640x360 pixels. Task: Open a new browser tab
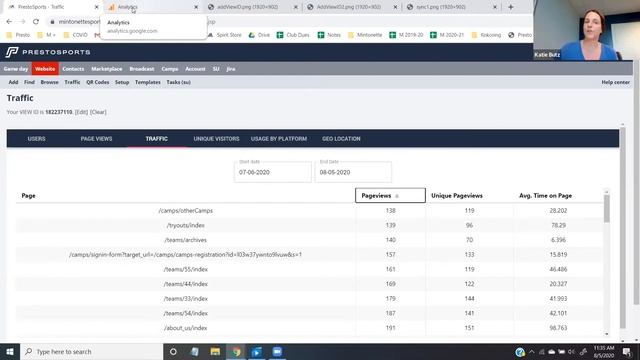(x=511, y=7)
